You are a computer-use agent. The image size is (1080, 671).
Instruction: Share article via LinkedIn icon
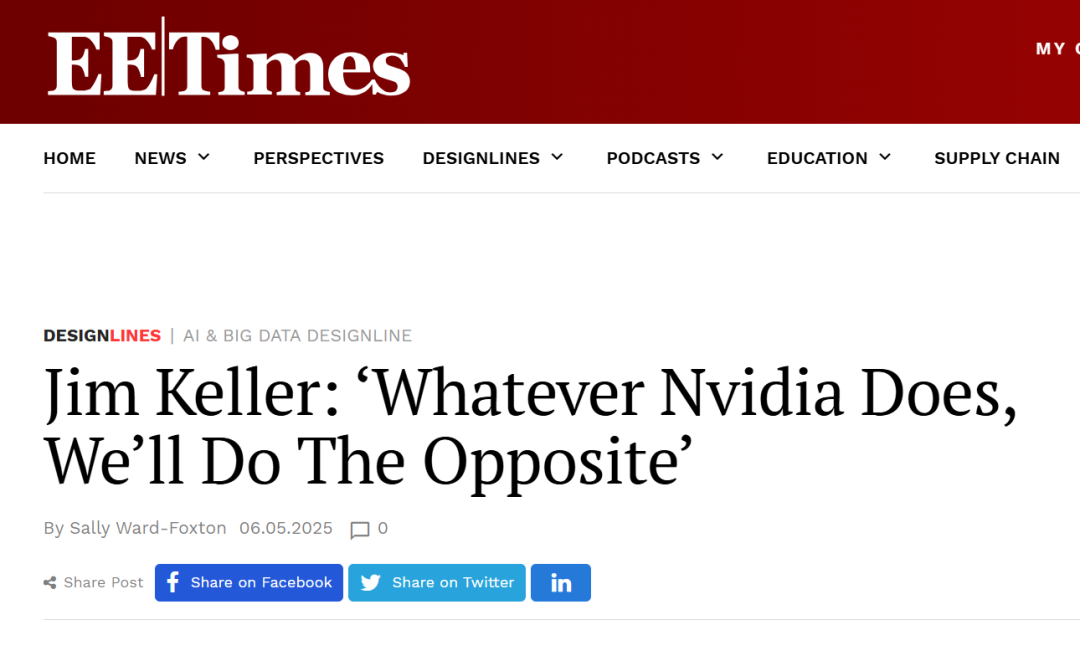pos(561,583)
